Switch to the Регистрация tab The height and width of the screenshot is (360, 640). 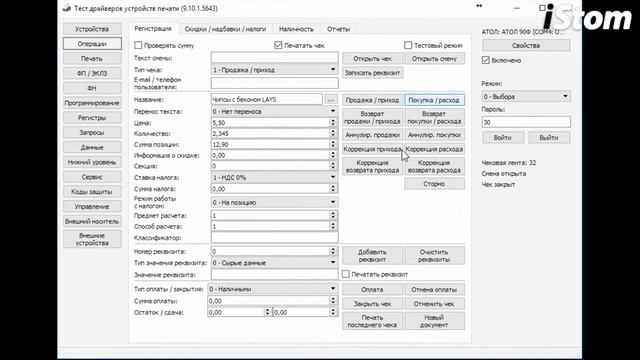[x=153, y=29]
